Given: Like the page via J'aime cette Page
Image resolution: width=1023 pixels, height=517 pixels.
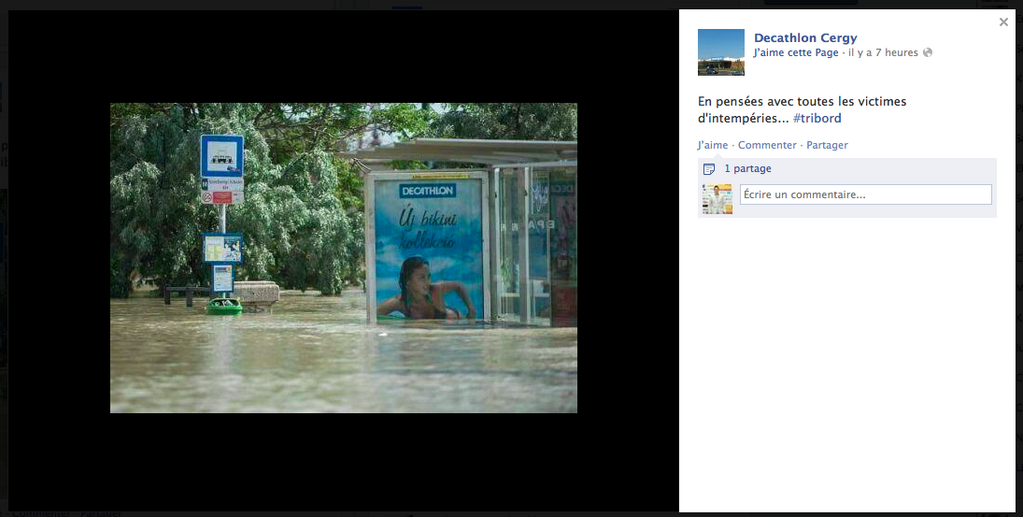Looking at the screenshot, I should [796, 53].
